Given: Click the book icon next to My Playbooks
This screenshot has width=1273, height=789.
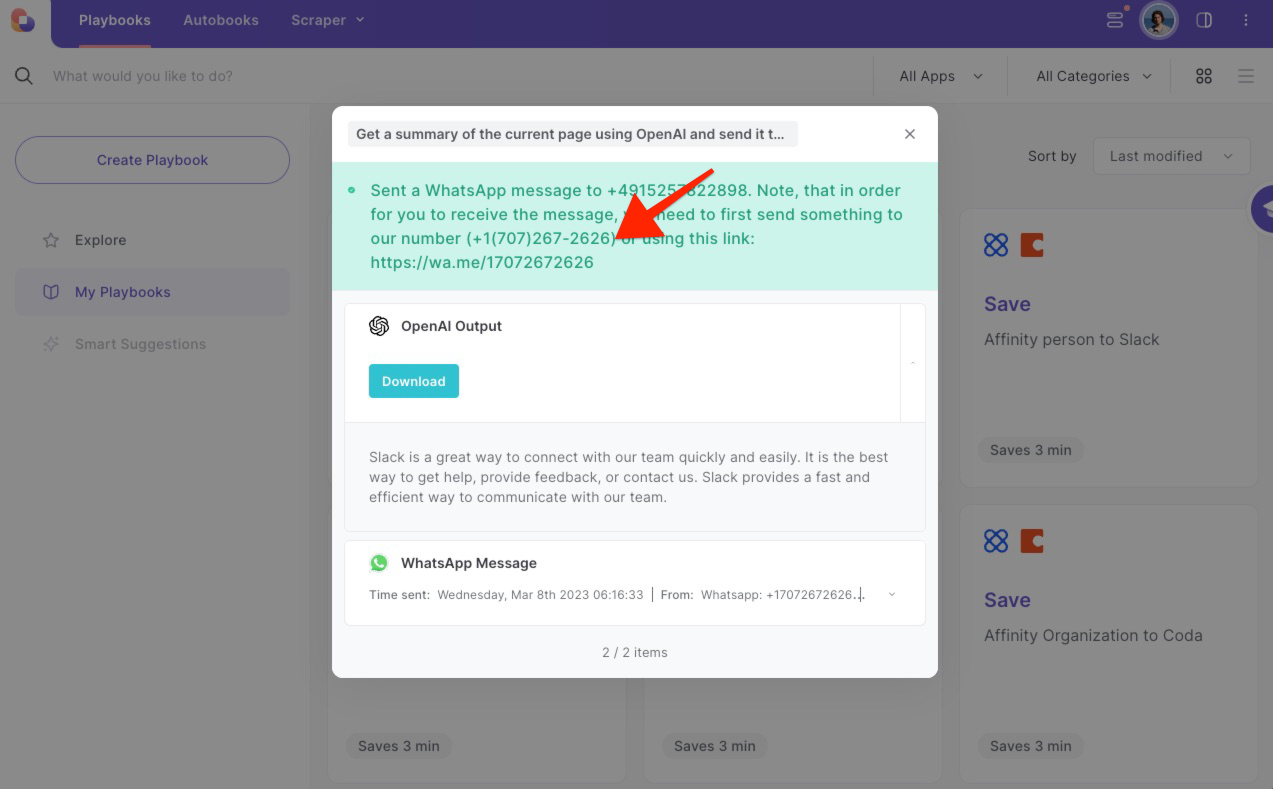Looking at the screenshot, I should (x=50, y=291).
